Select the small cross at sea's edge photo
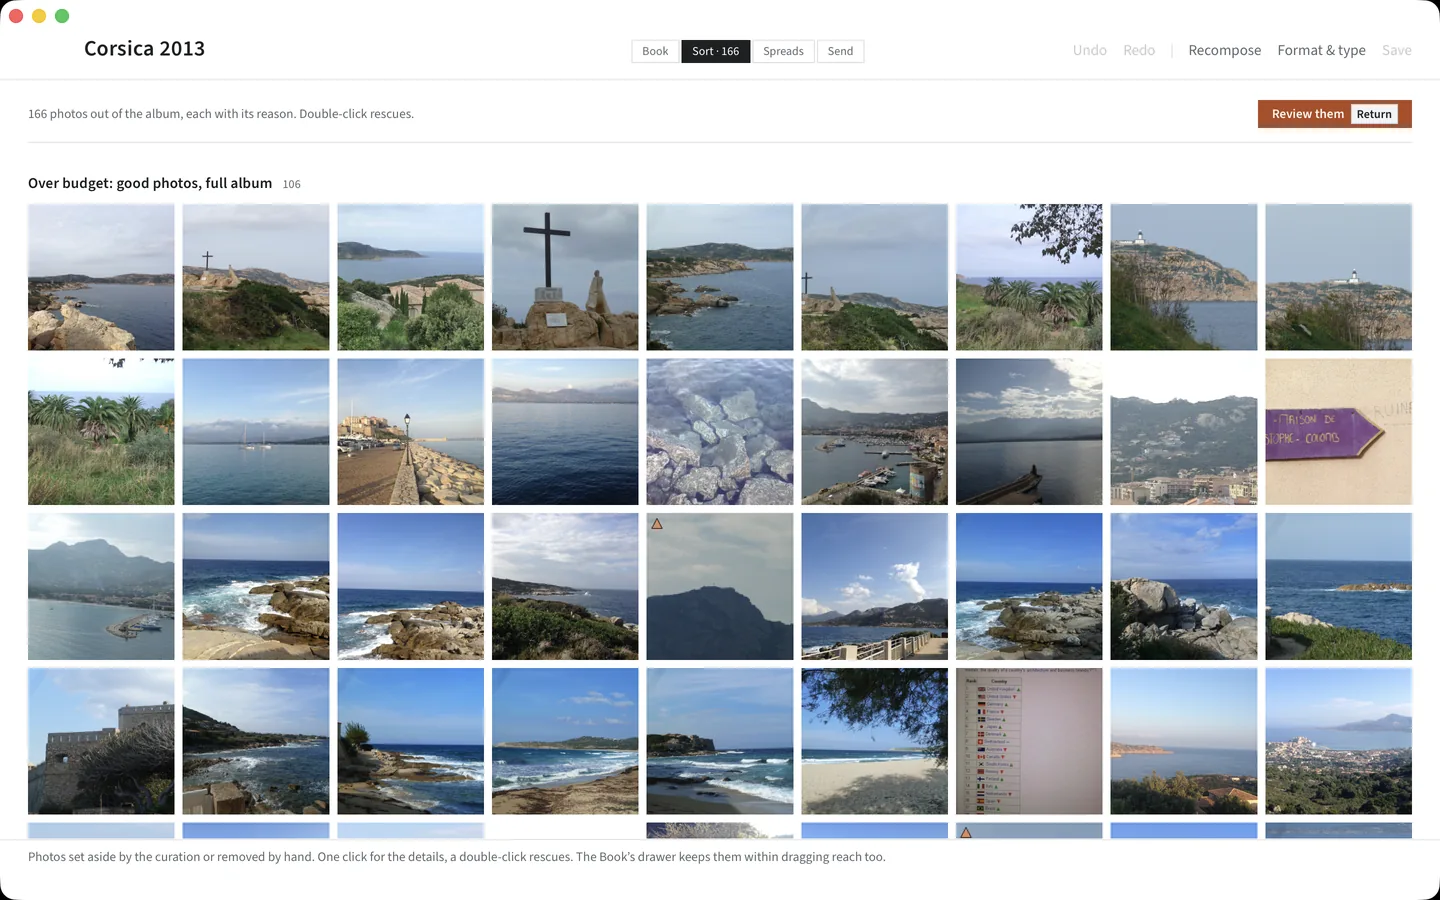The height and width of the screenshot is (900, 1440). pyautogui.click(x=874, y=277)
